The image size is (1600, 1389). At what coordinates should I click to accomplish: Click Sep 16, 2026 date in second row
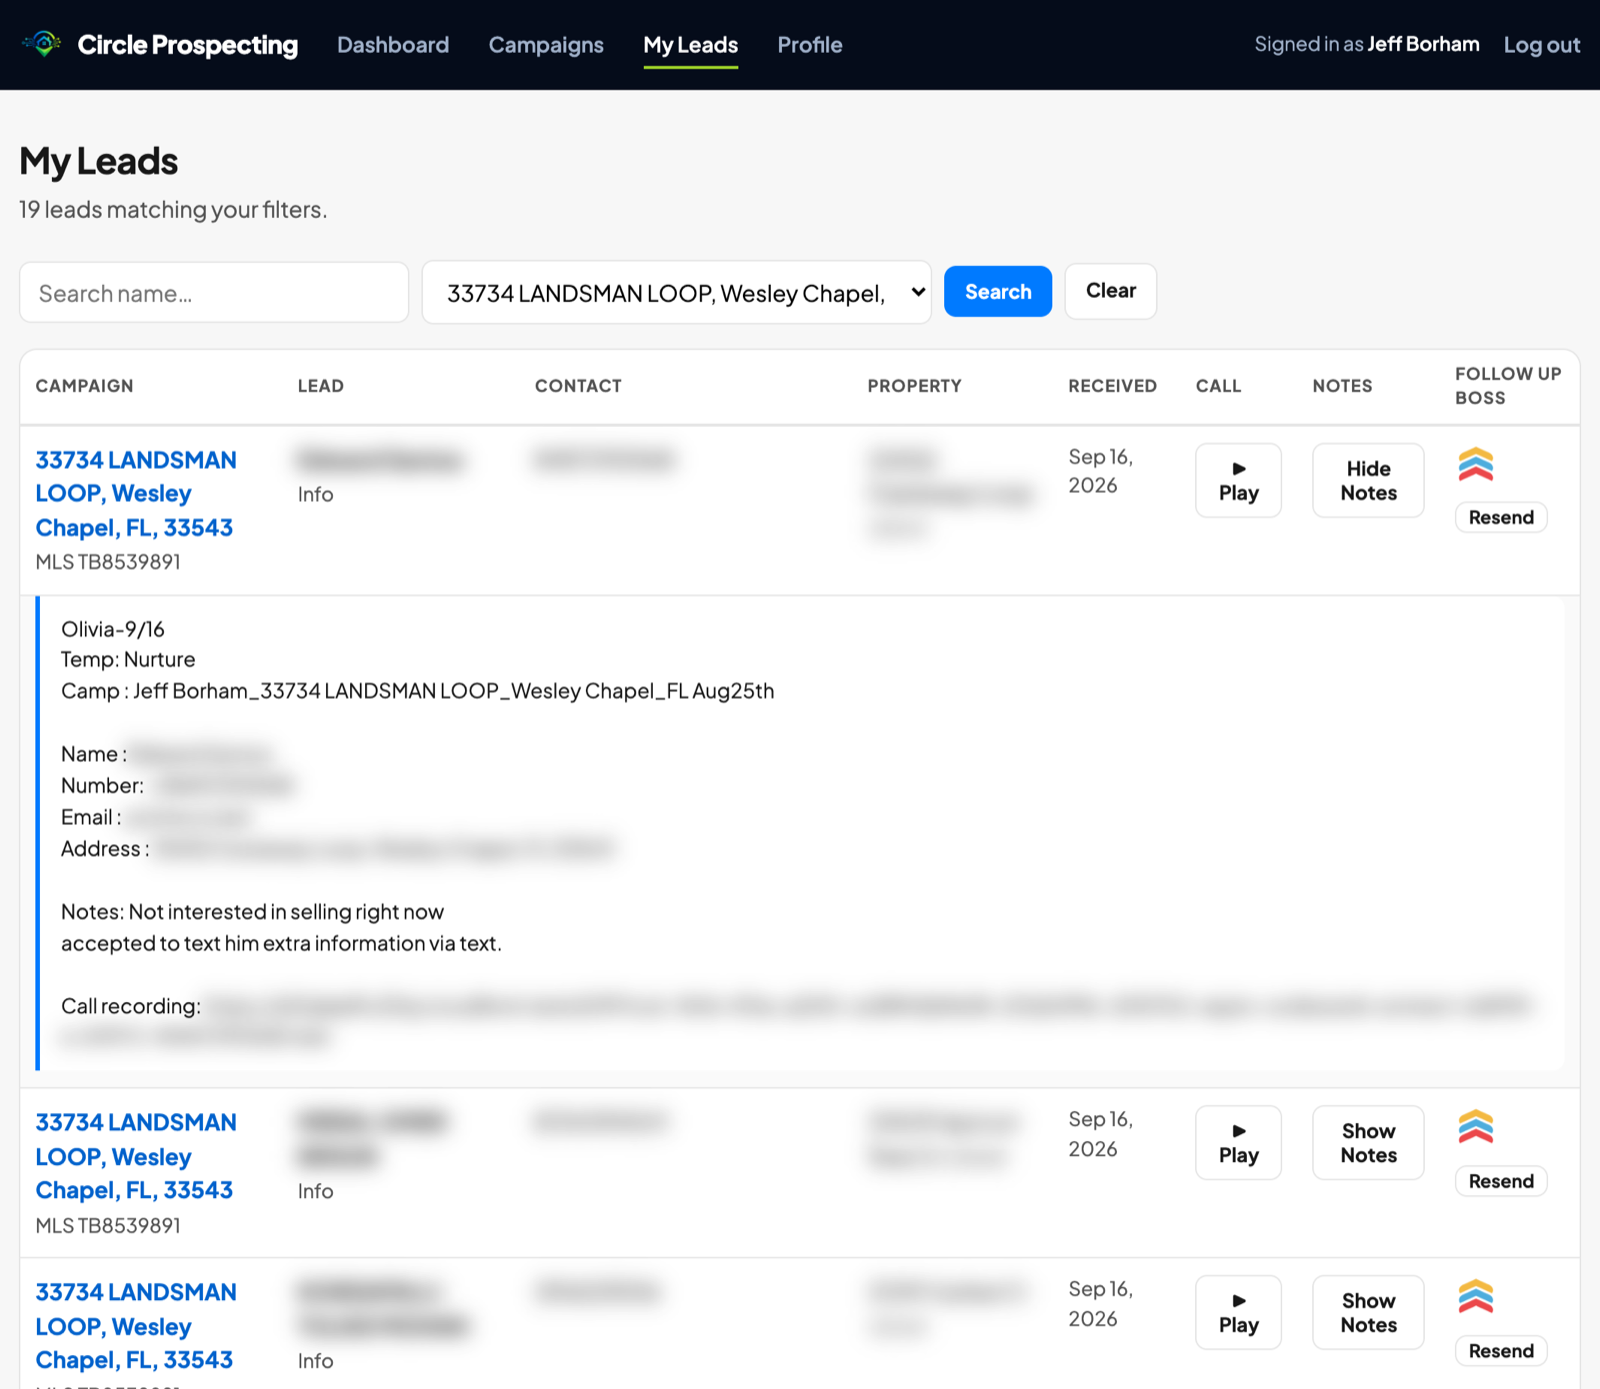pyautogui.click(x=1100, y=1134)
